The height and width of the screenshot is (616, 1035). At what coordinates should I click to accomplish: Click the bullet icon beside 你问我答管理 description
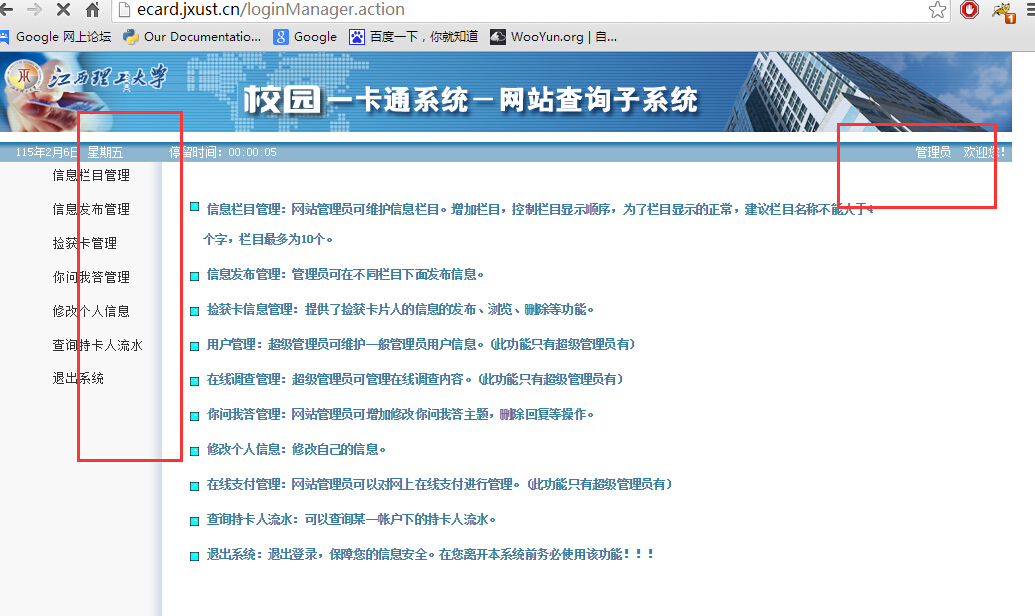click(x=195, y=417)
